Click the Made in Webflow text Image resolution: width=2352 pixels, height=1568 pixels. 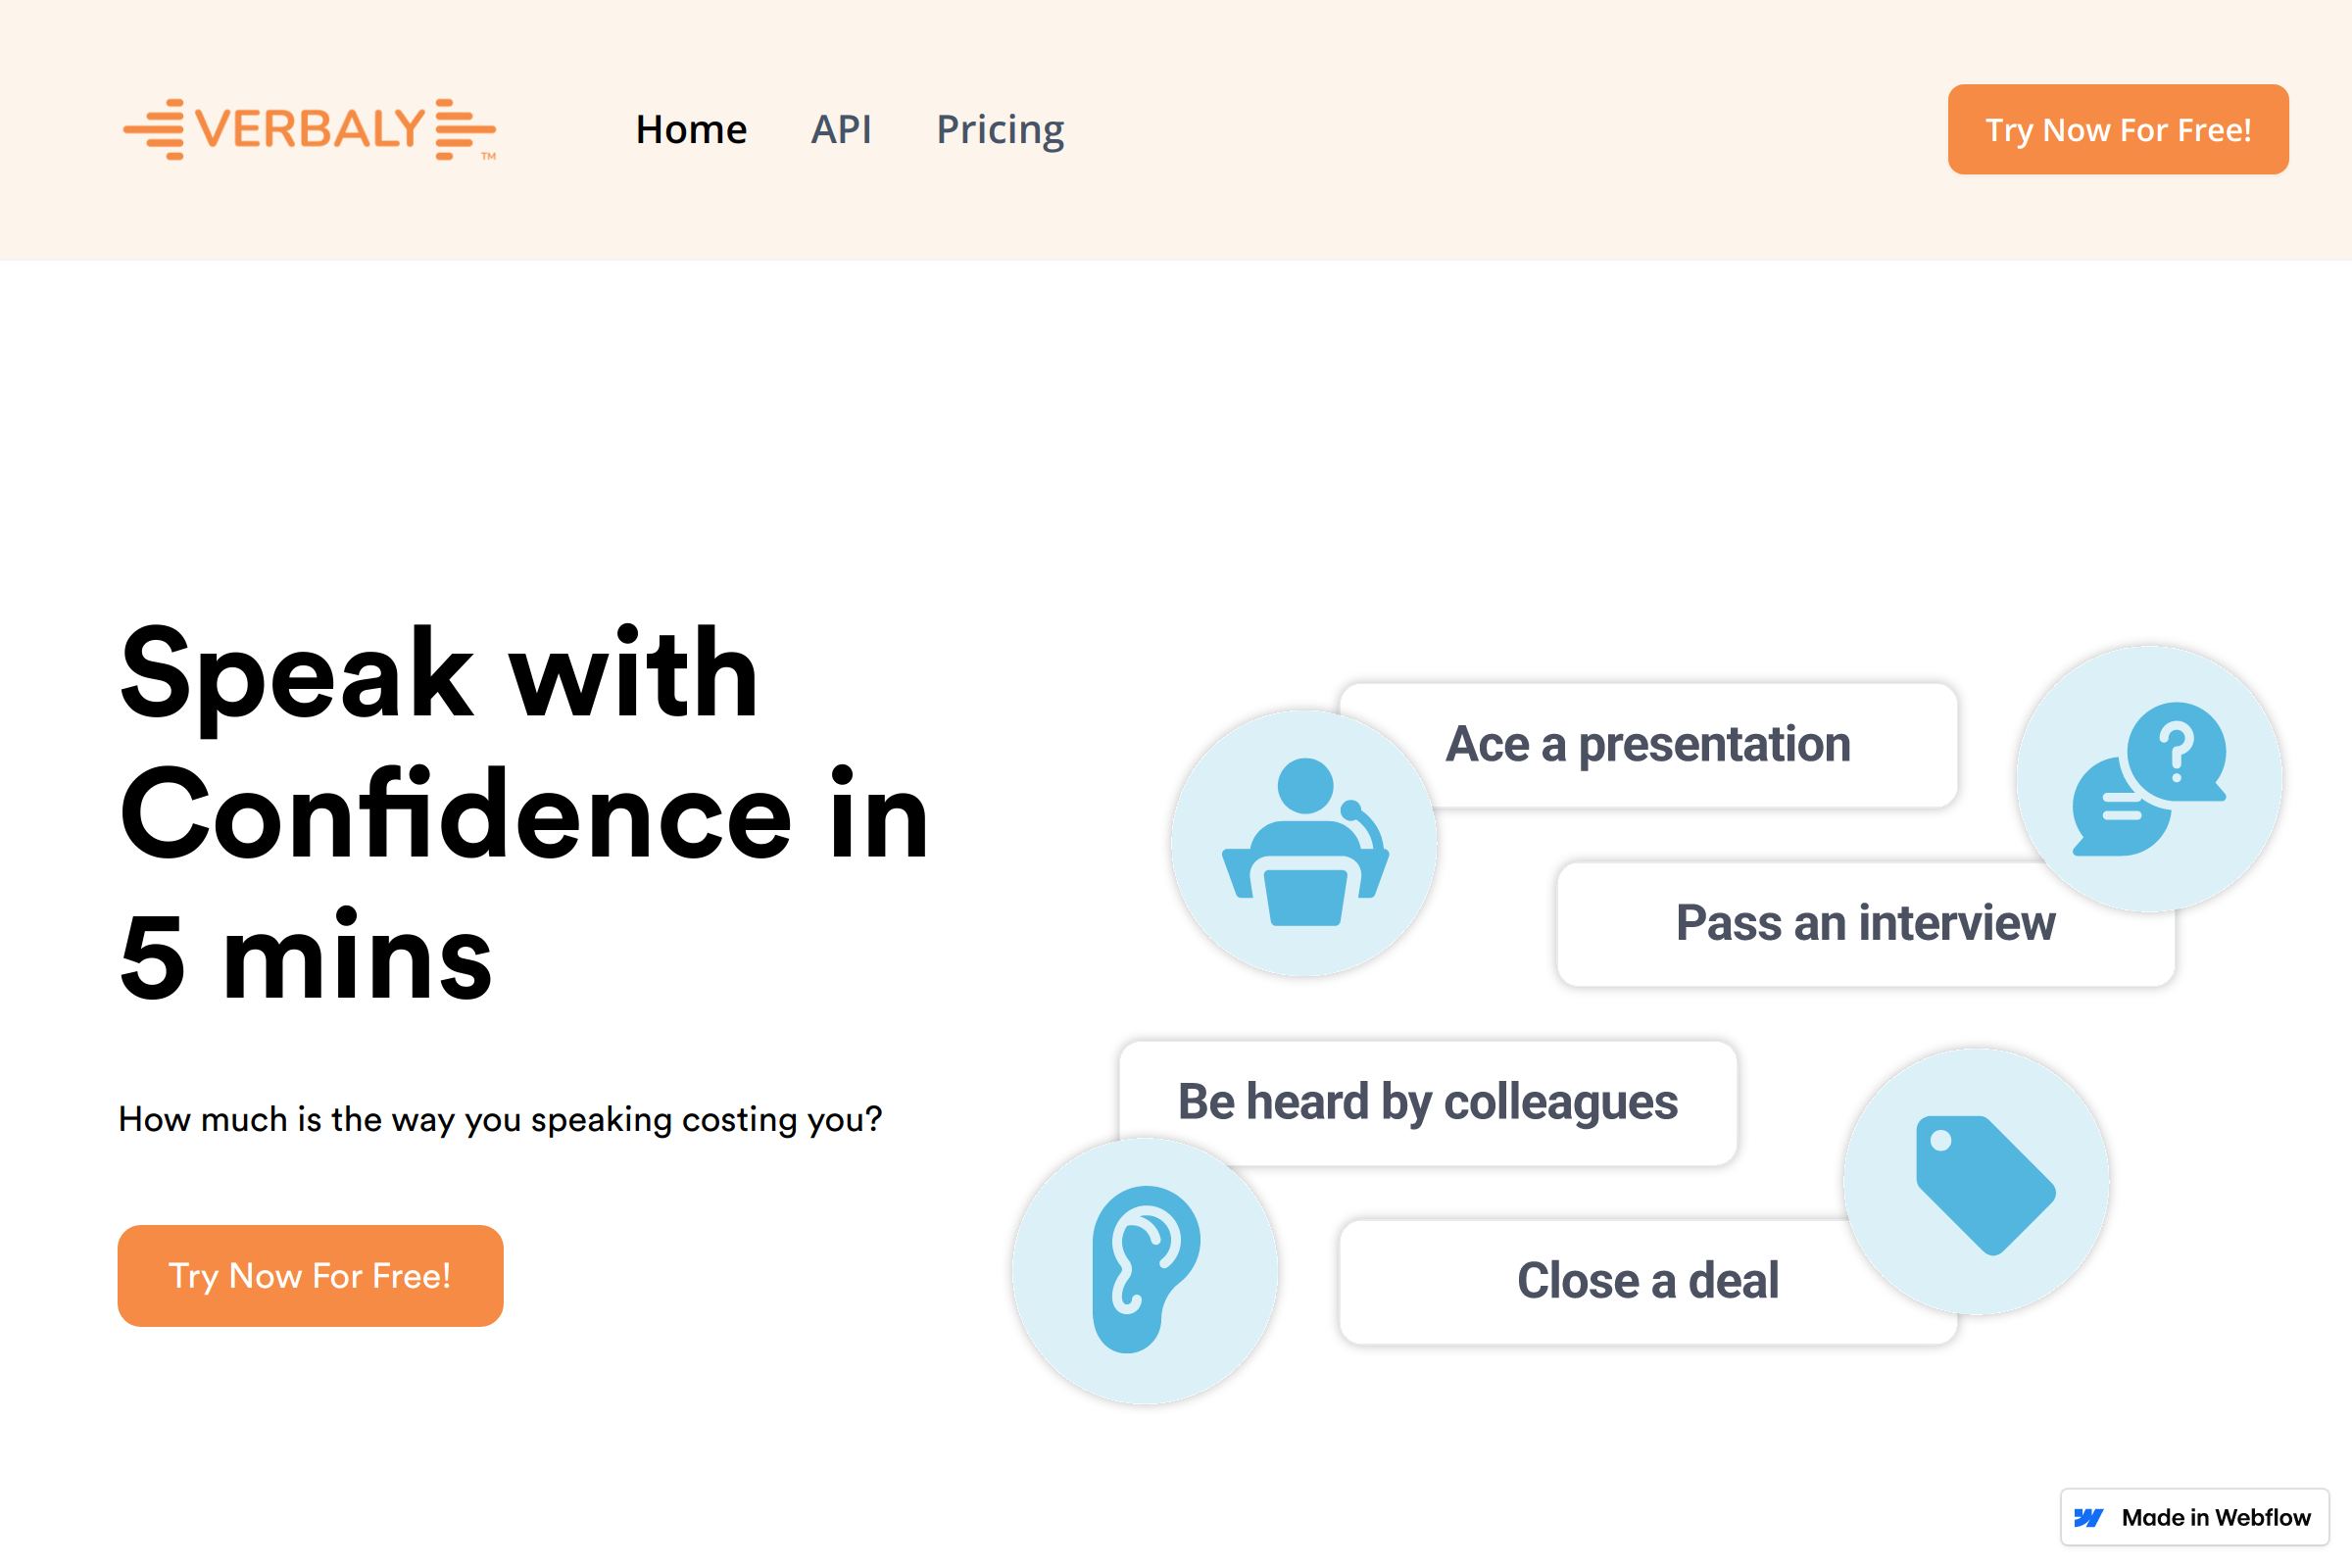[x=2215, y=1517]
